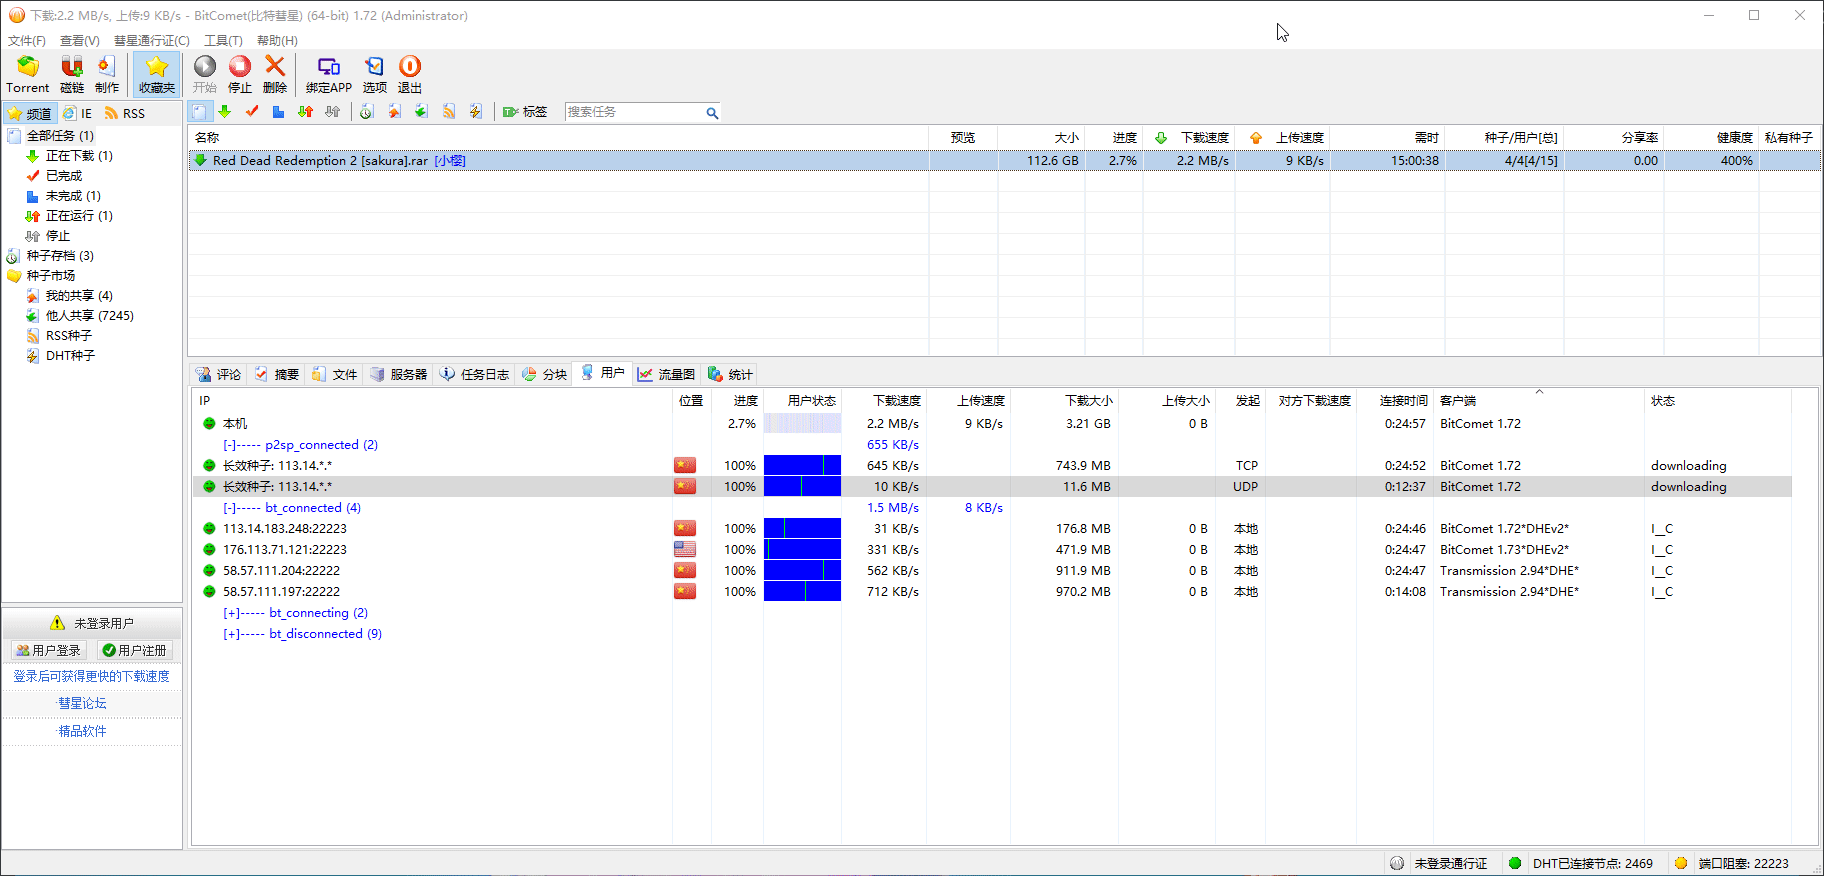Screen dimensions: 1824x876
Task: Open the Torrent file button
Action: coord(27,75)
